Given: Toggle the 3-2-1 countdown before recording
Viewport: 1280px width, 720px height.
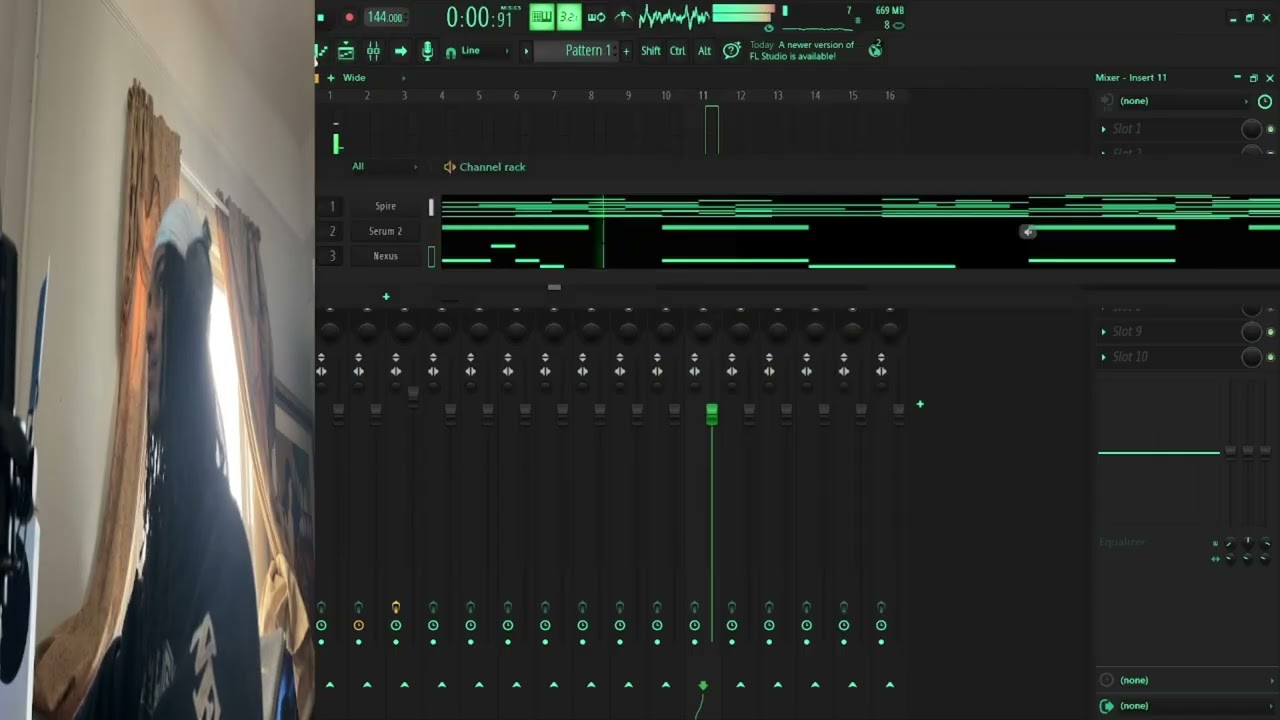Looking at the screenshot, I should pos(569,16).
